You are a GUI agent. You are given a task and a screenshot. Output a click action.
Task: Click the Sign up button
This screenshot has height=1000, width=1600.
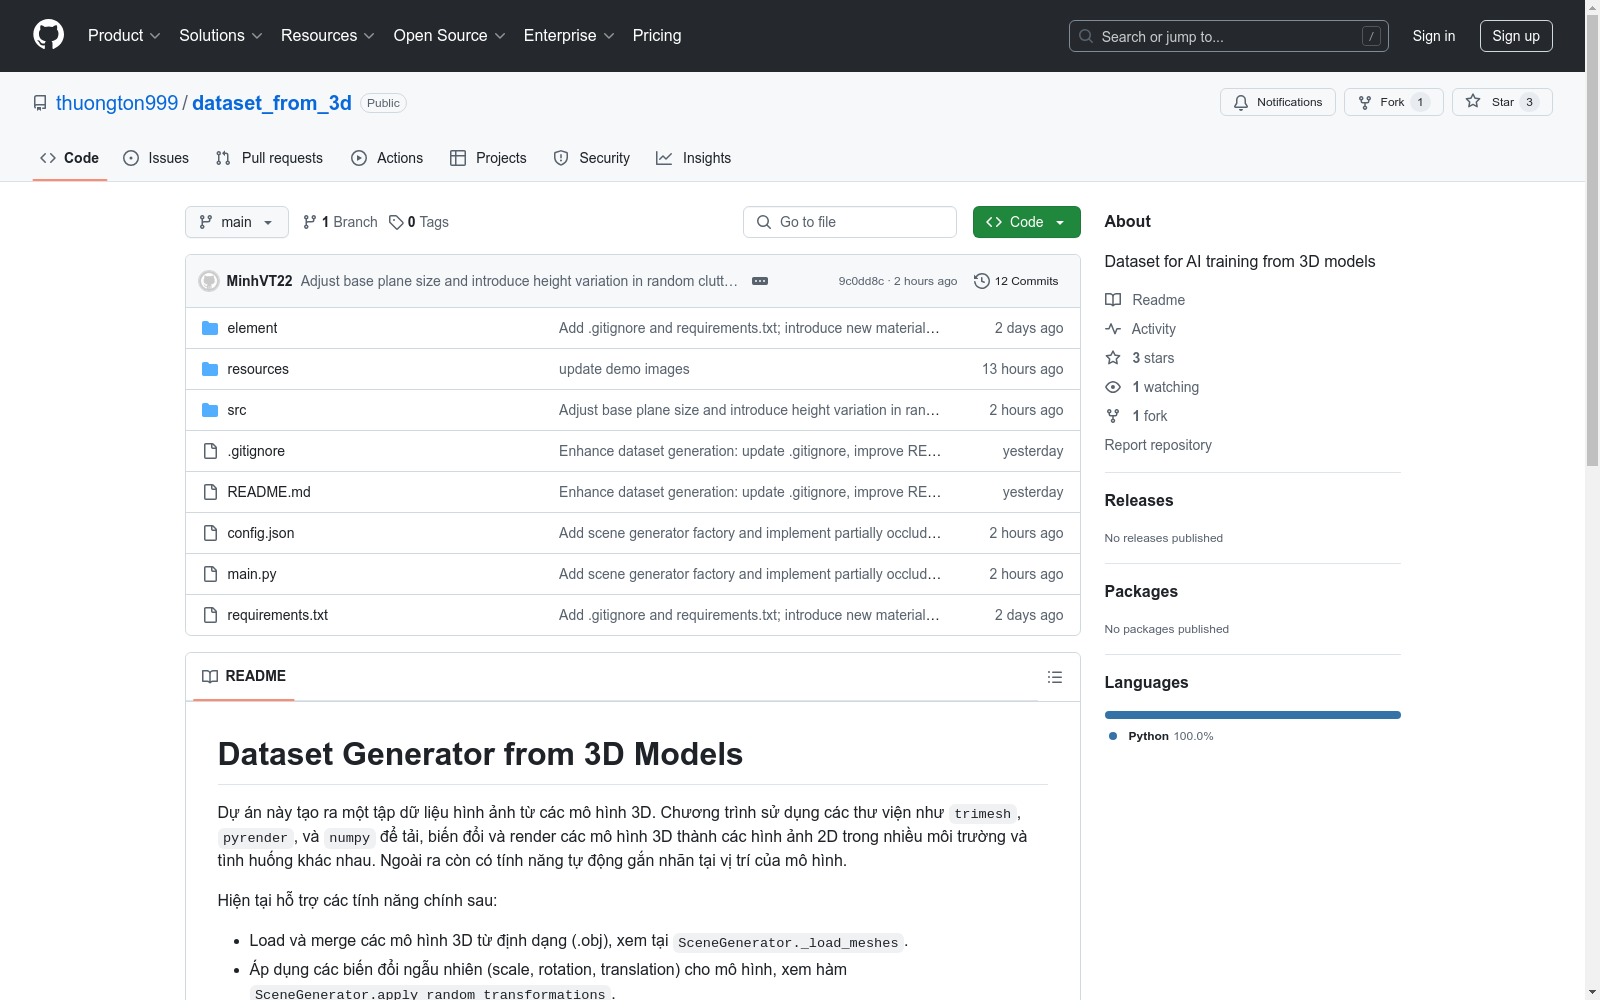coord(1516,36)
